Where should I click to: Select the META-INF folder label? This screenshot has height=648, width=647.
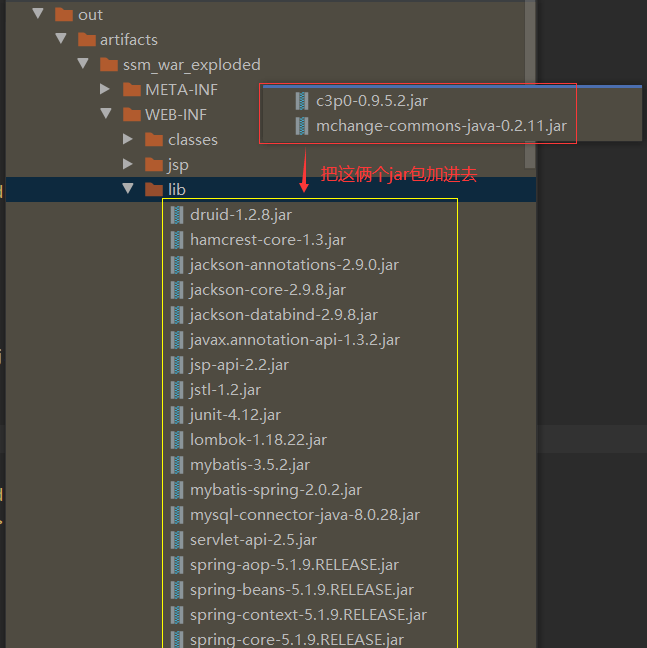[181, 90]
